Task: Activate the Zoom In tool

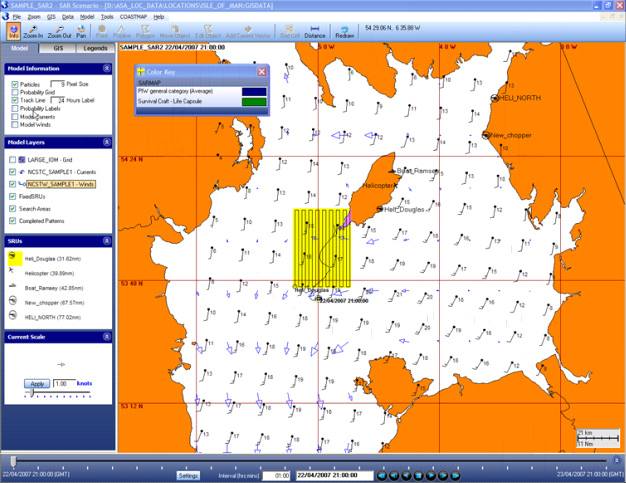Action: point(33,31)
